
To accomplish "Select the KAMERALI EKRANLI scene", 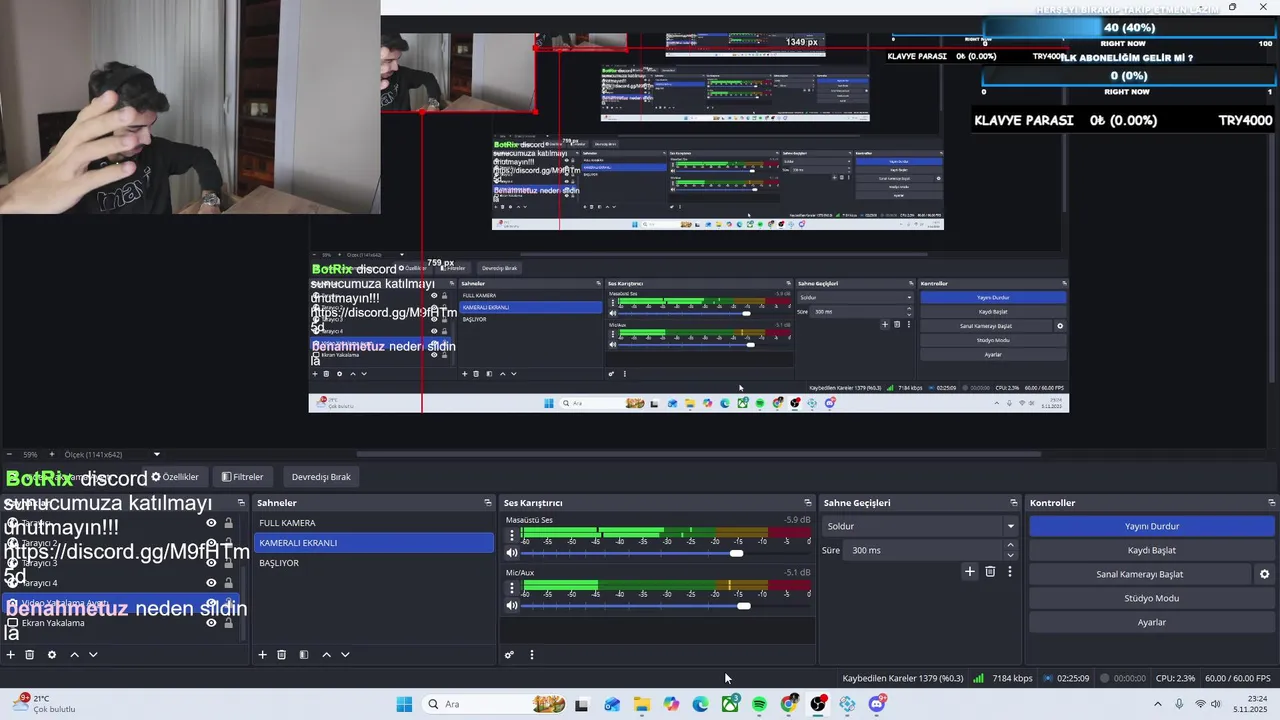I will tap(374, 543).
